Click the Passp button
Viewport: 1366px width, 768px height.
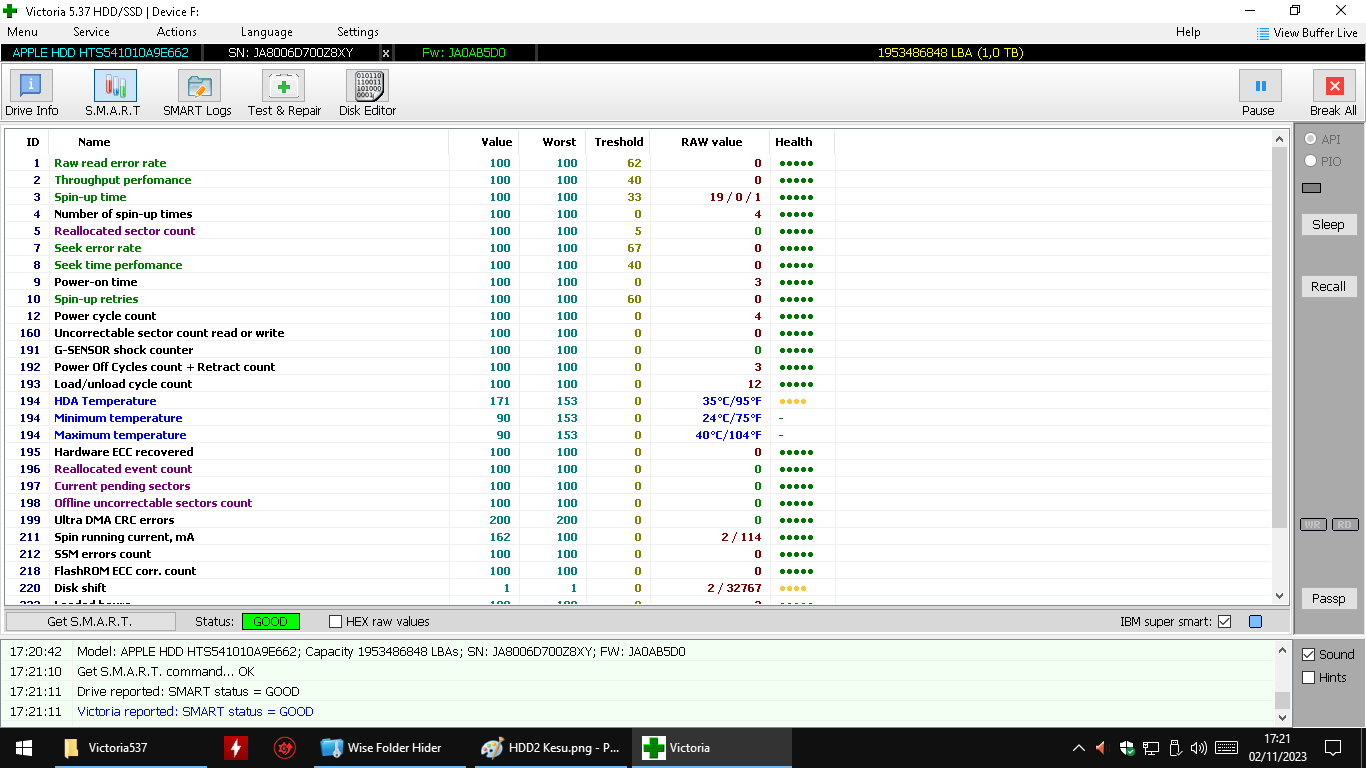[x=1328, y=598]
